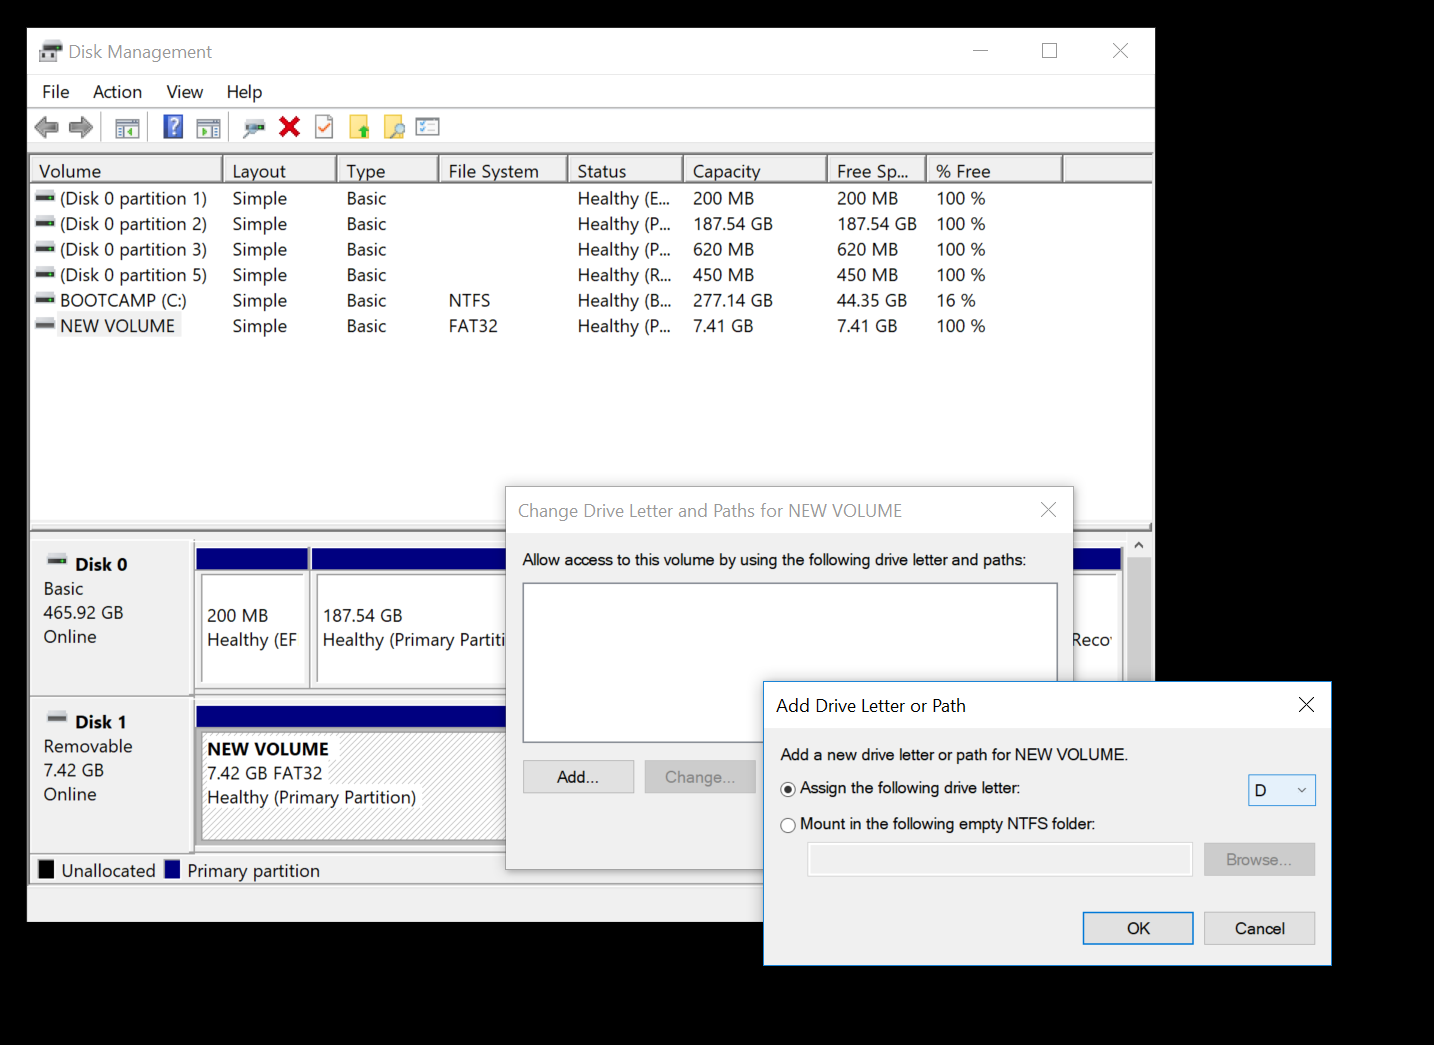This screenshot has height=1045, width=1434.
Task: Sort by the File System column header
Action: coord(503,171)
